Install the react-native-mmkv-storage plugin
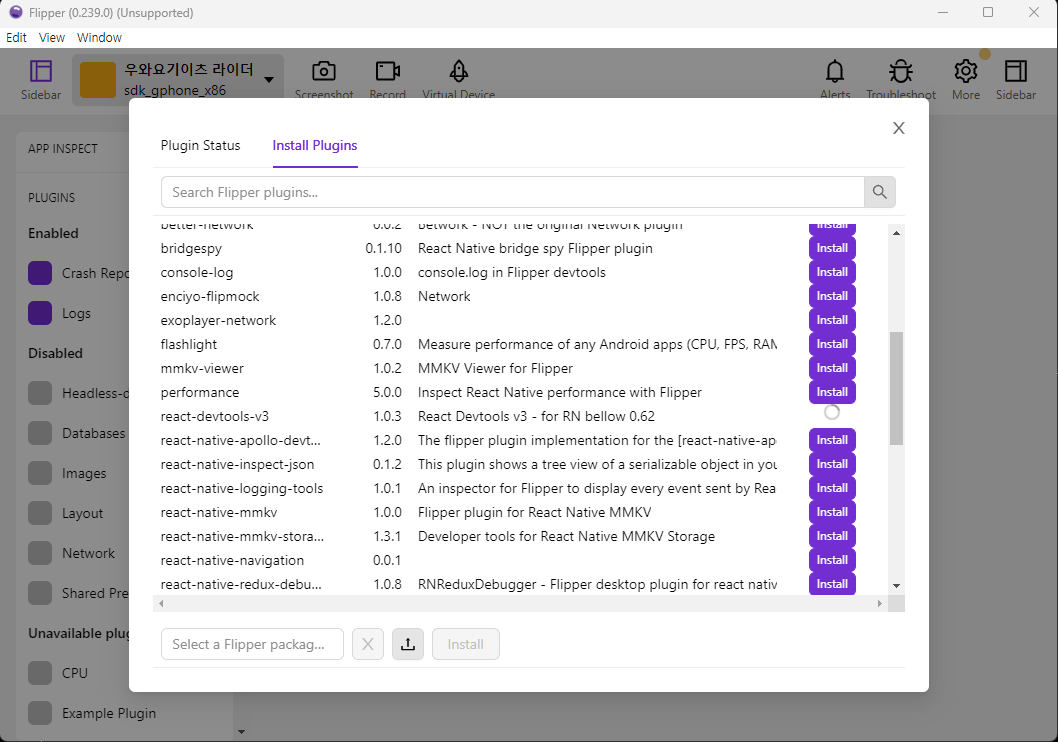This screenshot has width=1058, height=742. (832, 536)
